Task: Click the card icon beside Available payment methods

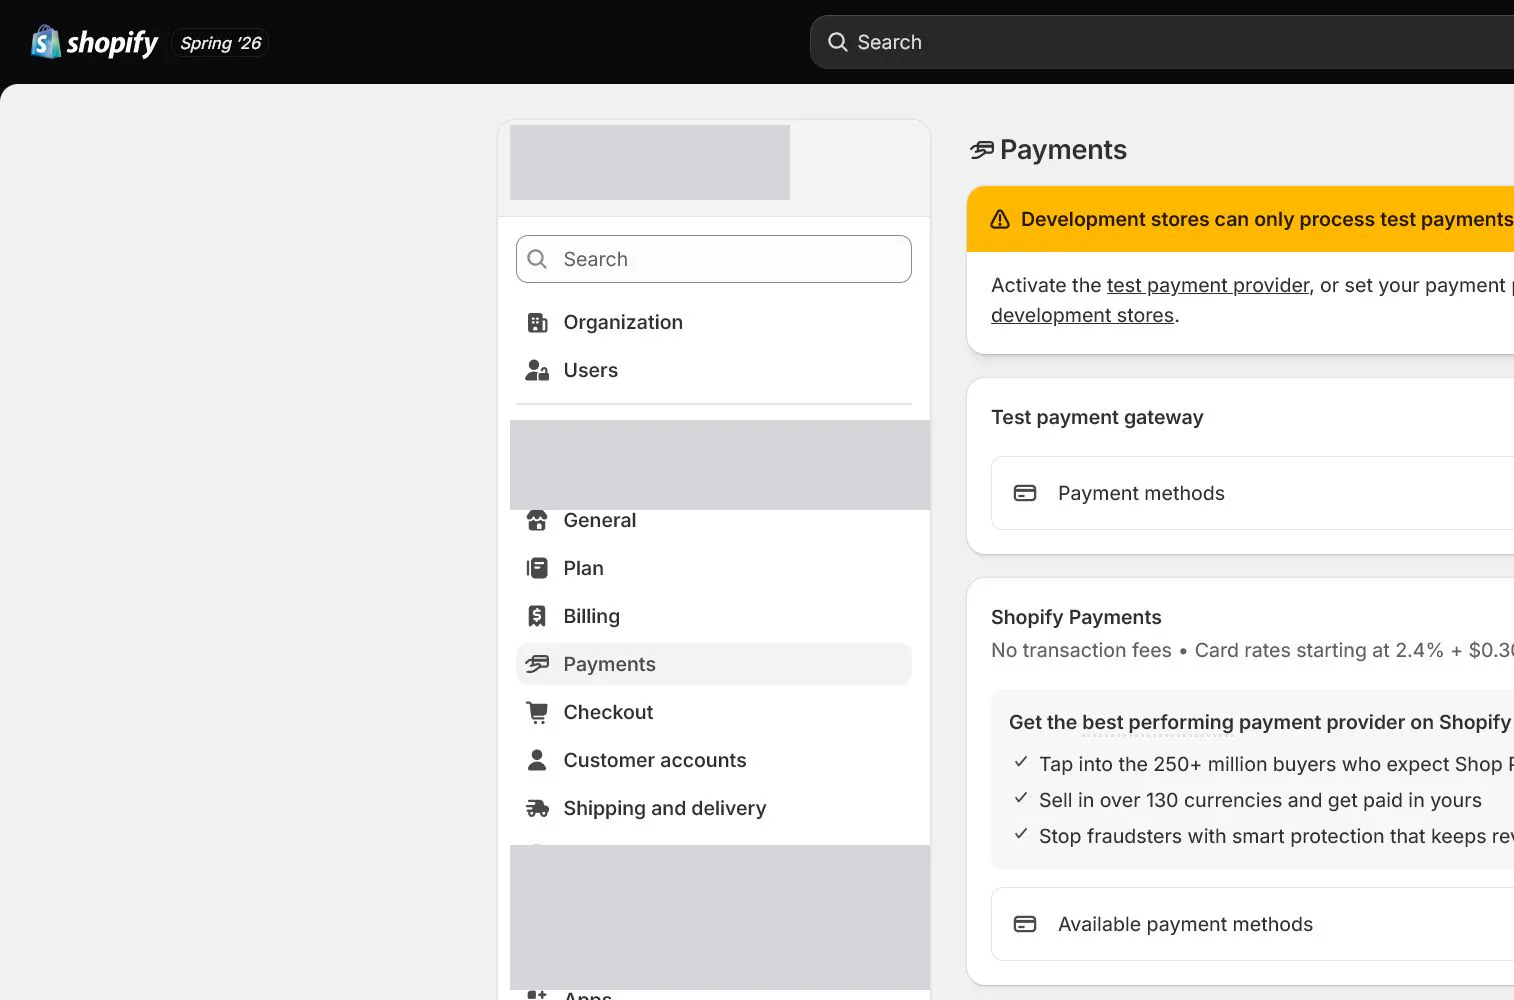Action: pyautogui.click(x=1025, y=924)
